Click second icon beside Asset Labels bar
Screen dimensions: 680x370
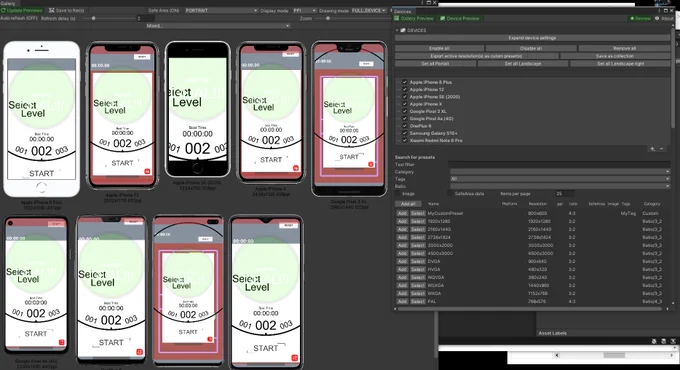[664, 341]
